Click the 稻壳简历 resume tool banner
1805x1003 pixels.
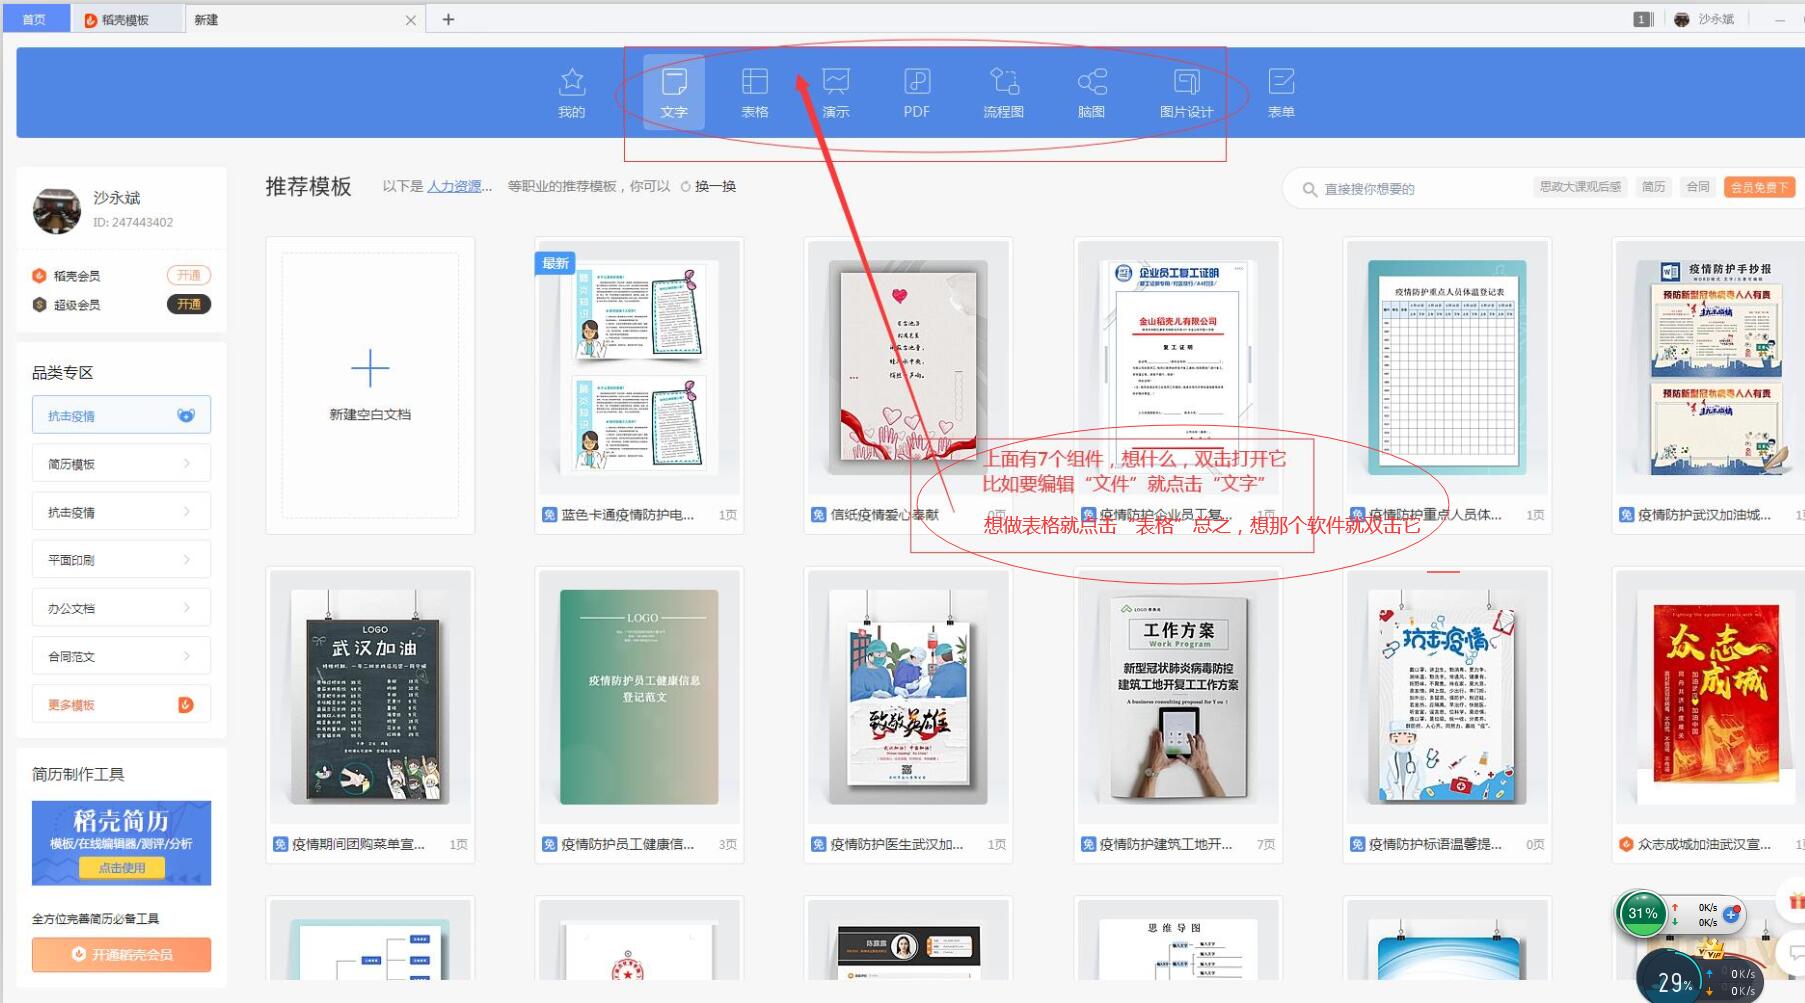pyautogui.click(x=121, y=843)
